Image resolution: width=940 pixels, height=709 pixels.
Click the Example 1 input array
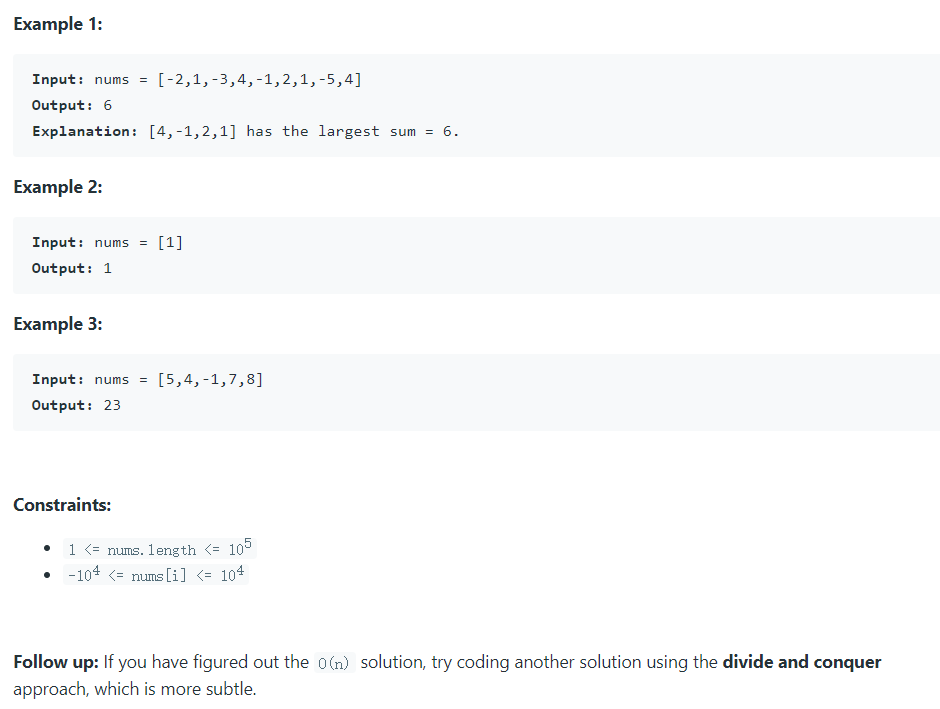point(260,80)
